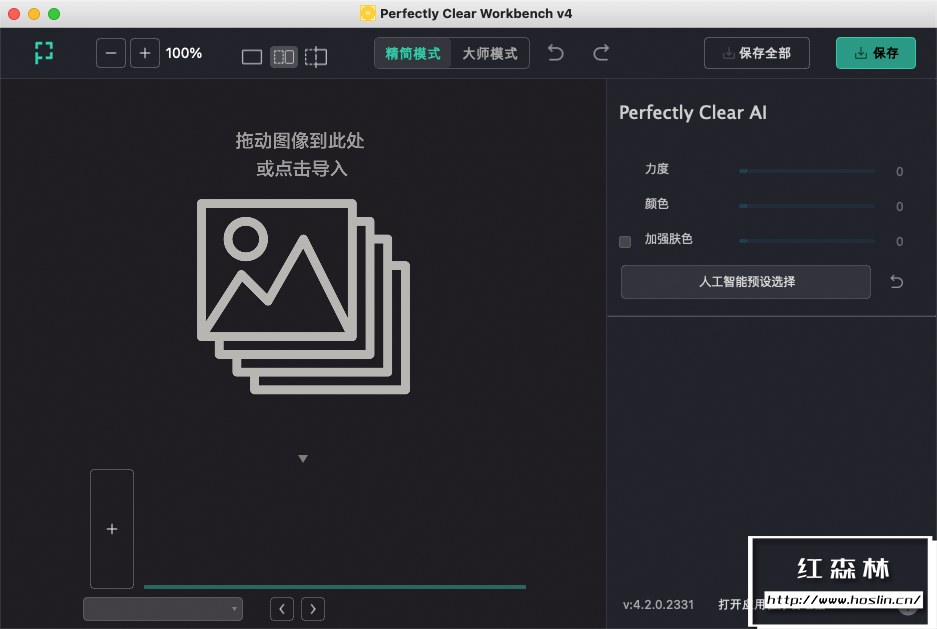
Task: Adjust the 加强肤色 slider
Action: pos(807,241)
